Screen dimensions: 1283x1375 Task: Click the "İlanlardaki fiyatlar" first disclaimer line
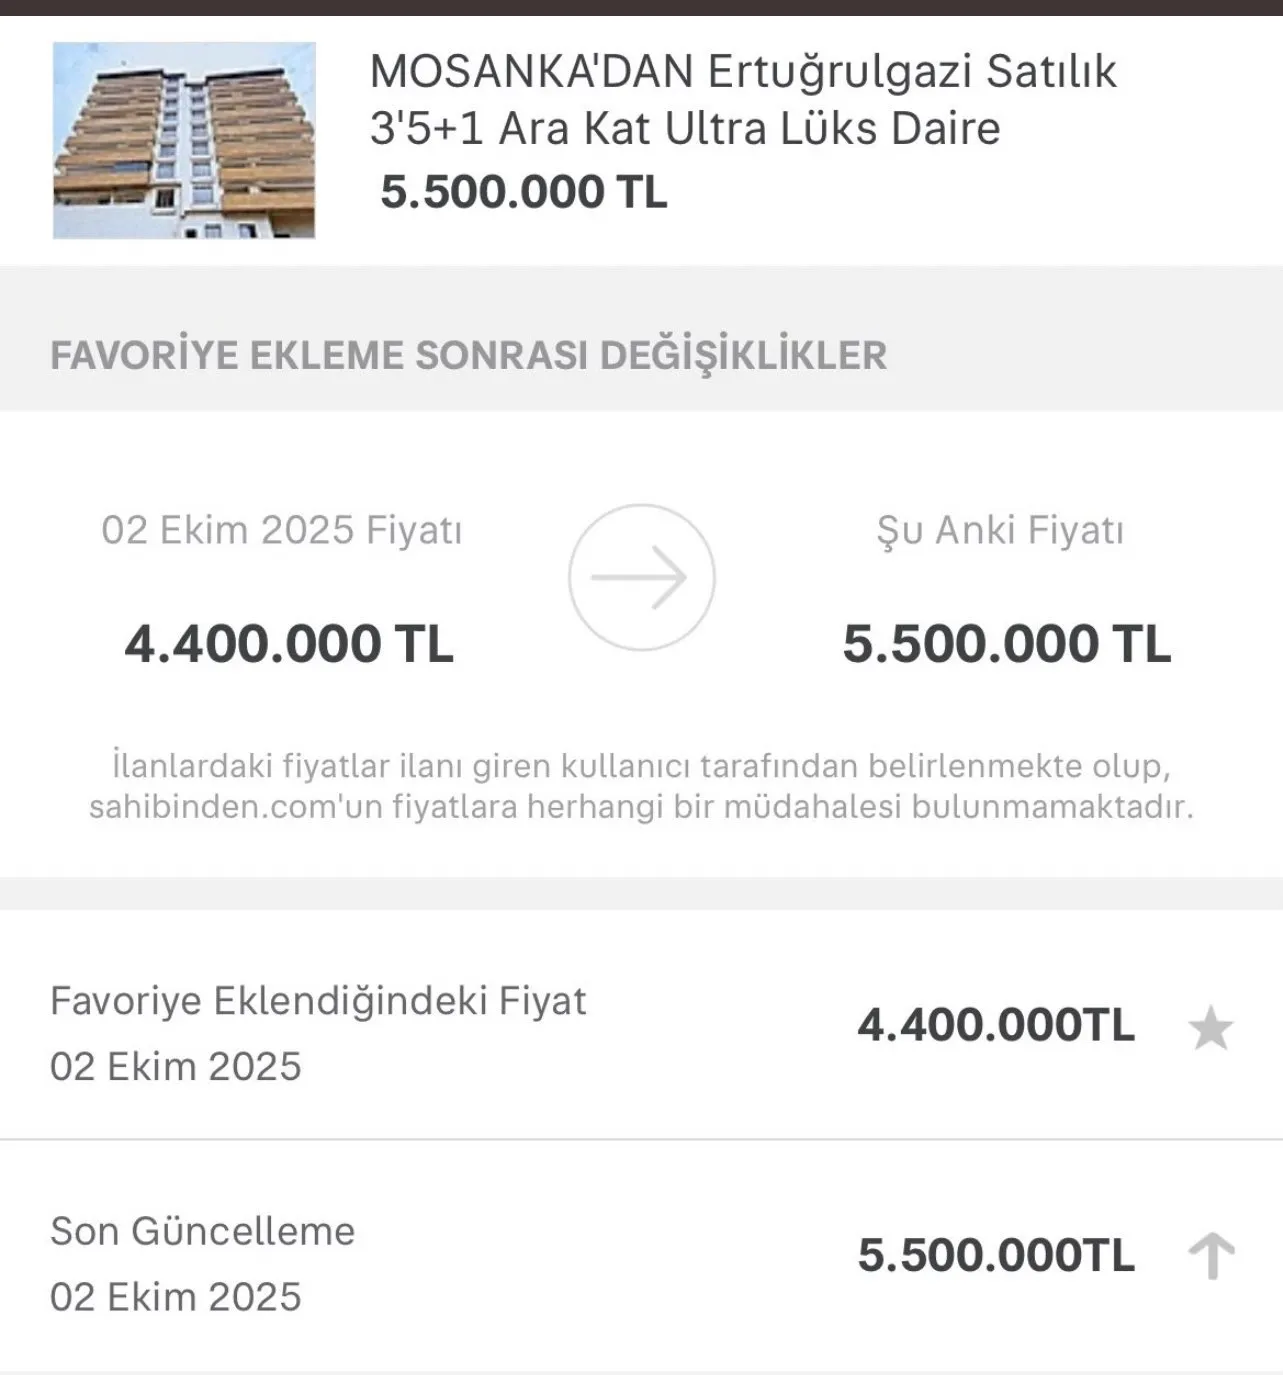pos(641,766)
